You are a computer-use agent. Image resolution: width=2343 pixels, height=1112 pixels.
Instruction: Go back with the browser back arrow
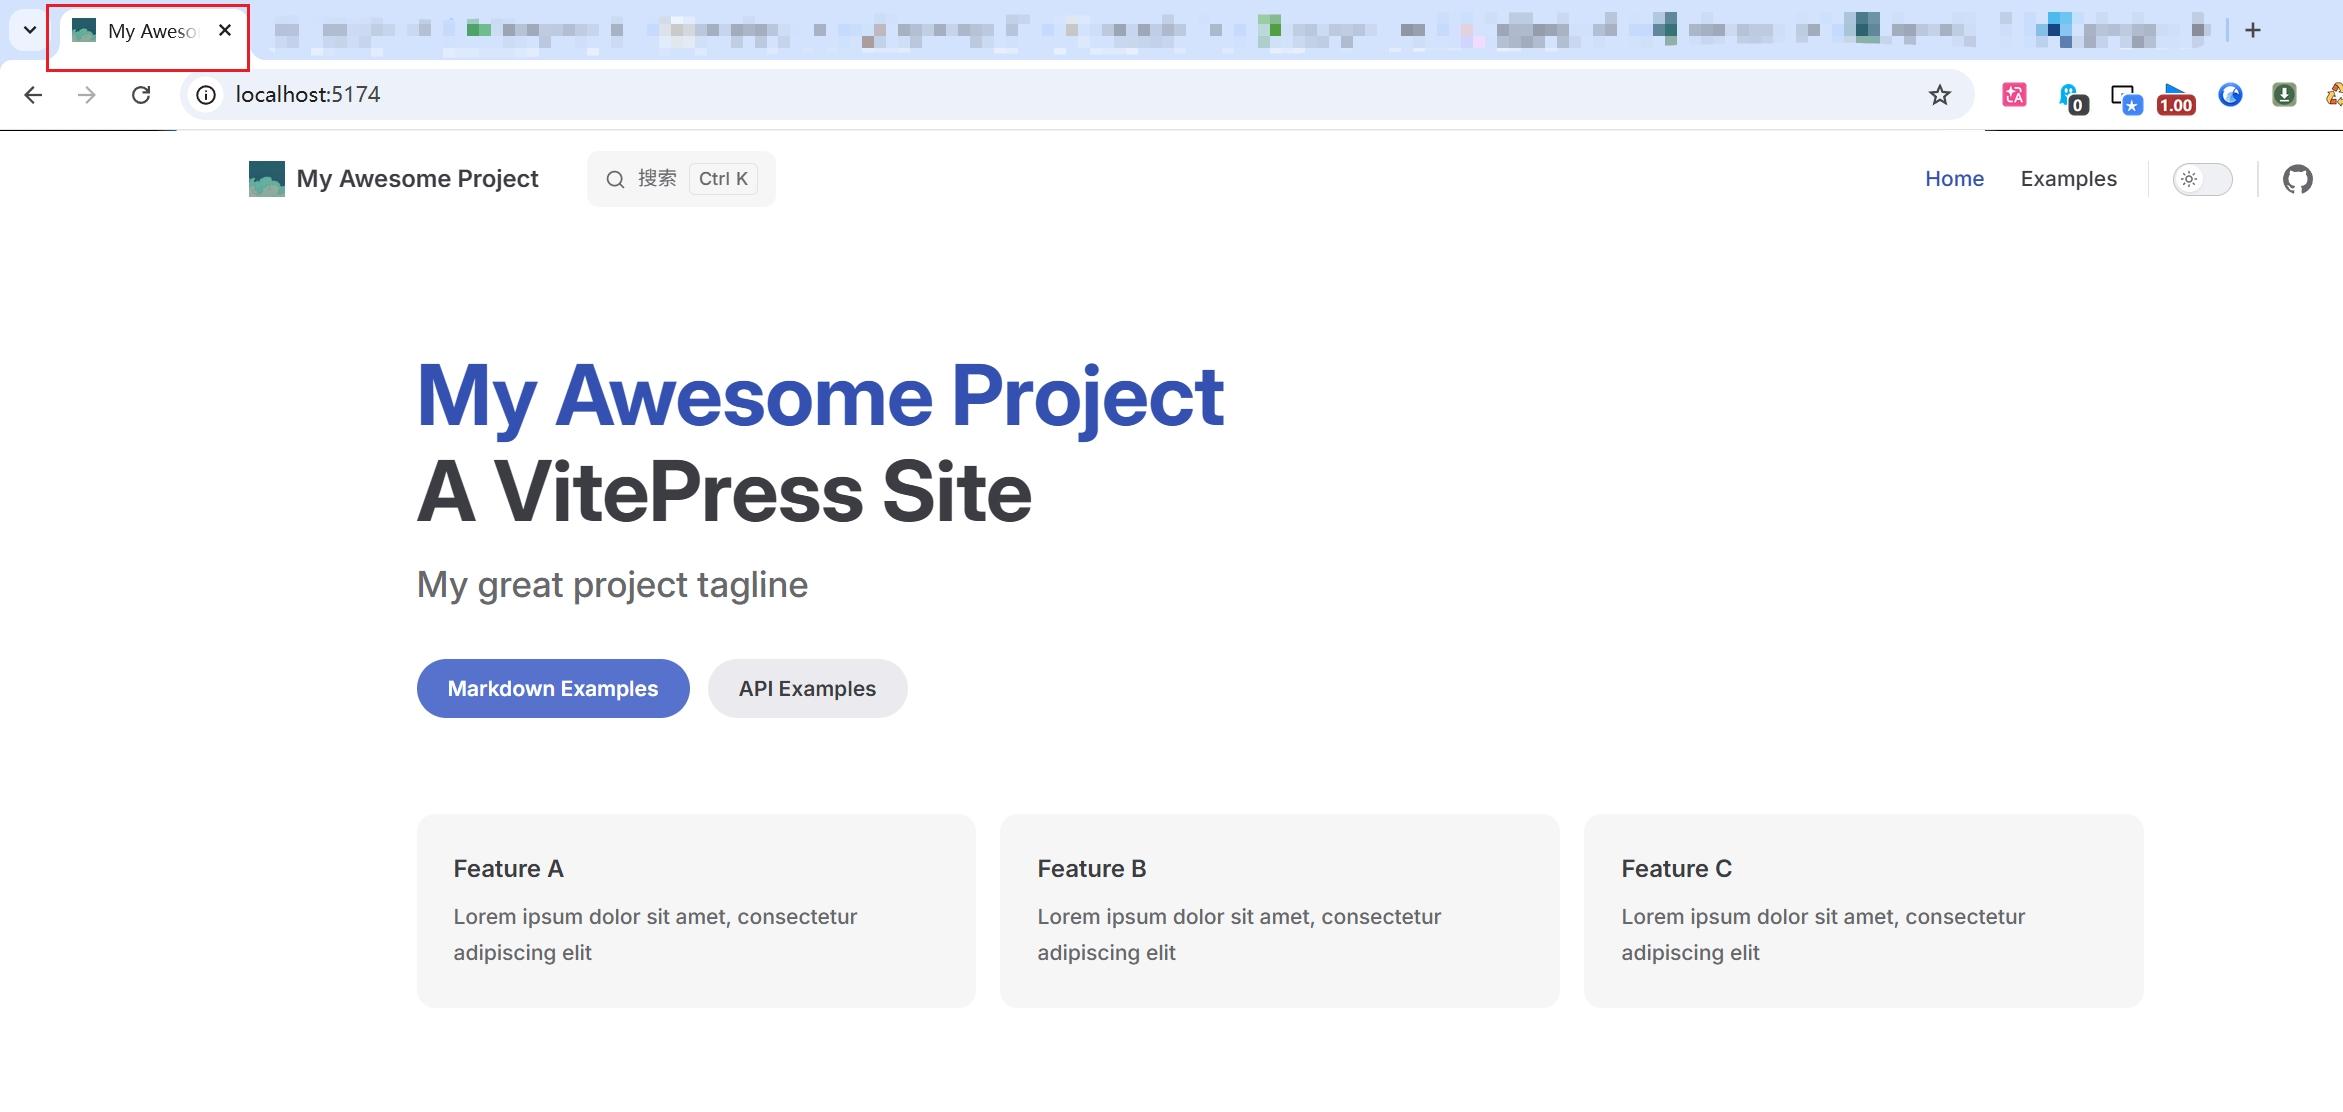33,95
